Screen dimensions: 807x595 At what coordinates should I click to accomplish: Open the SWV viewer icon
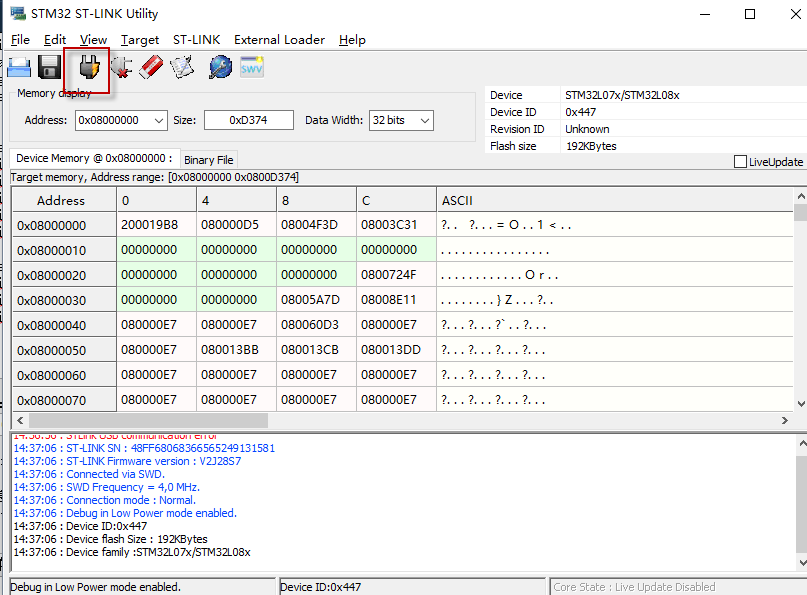point(252,67)
